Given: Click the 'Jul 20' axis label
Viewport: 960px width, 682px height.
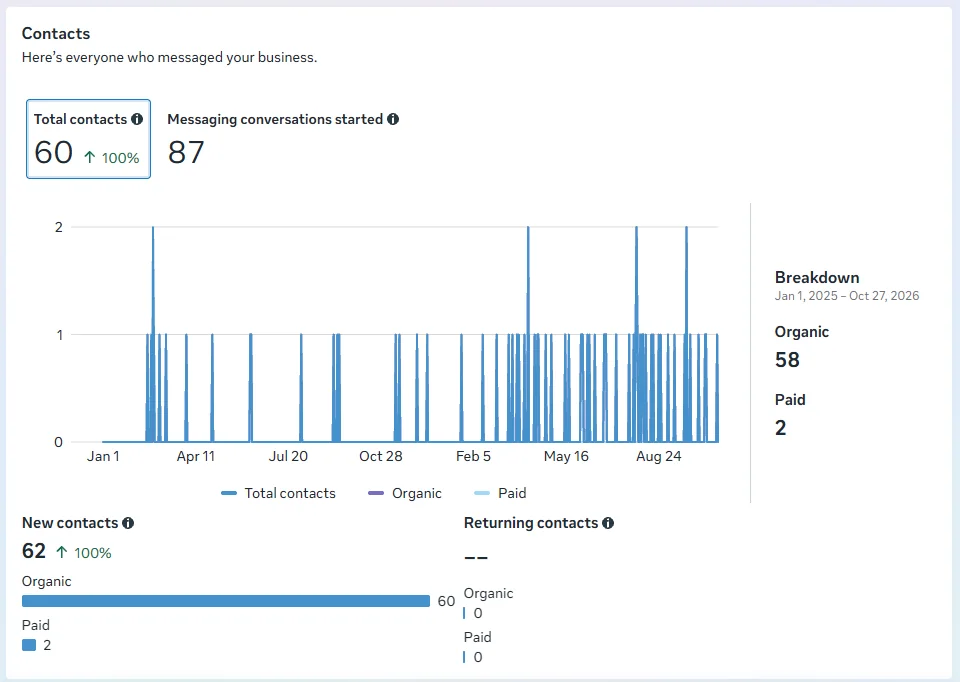Looking at the screenshot, I should pos(288,456).
